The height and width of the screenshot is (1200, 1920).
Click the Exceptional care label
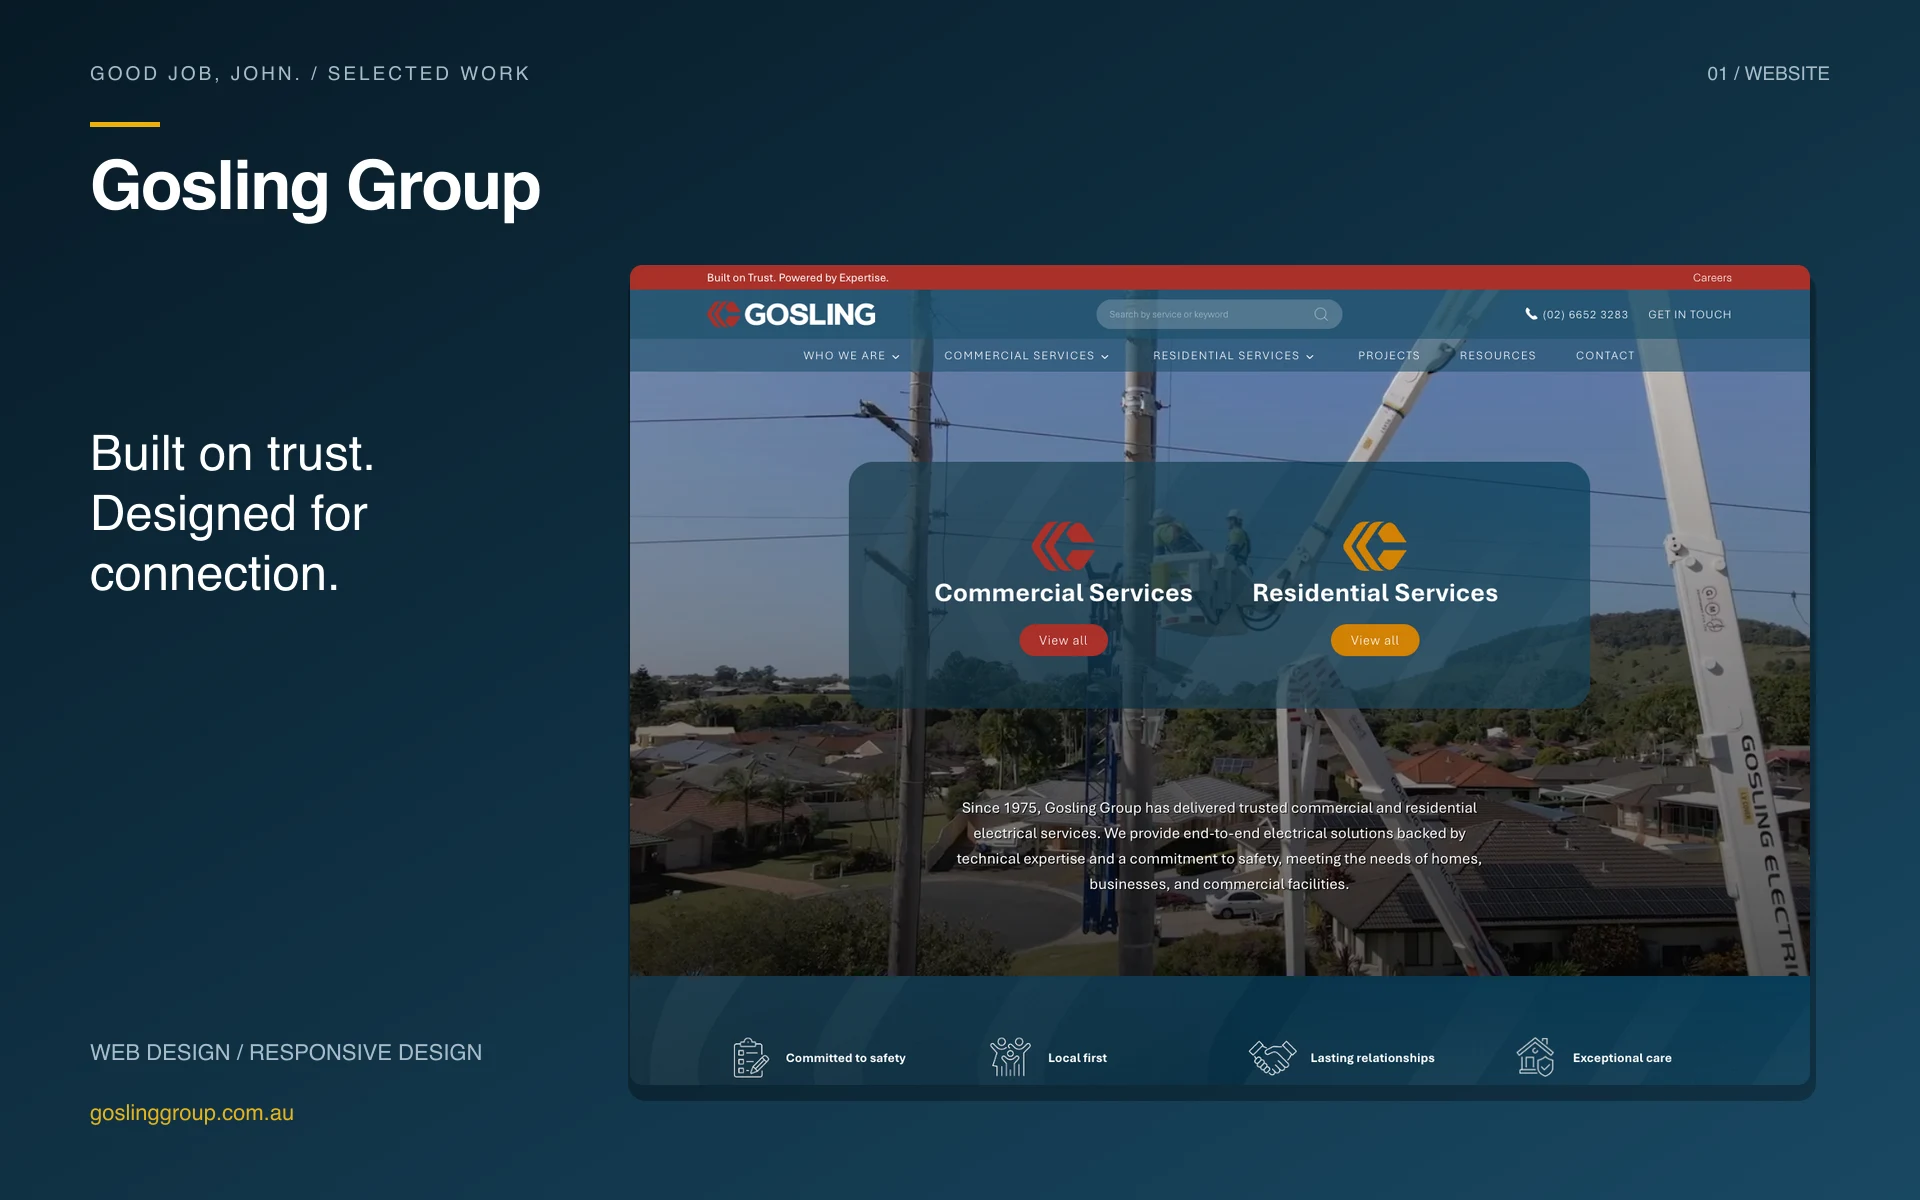click(1622, 1058)
